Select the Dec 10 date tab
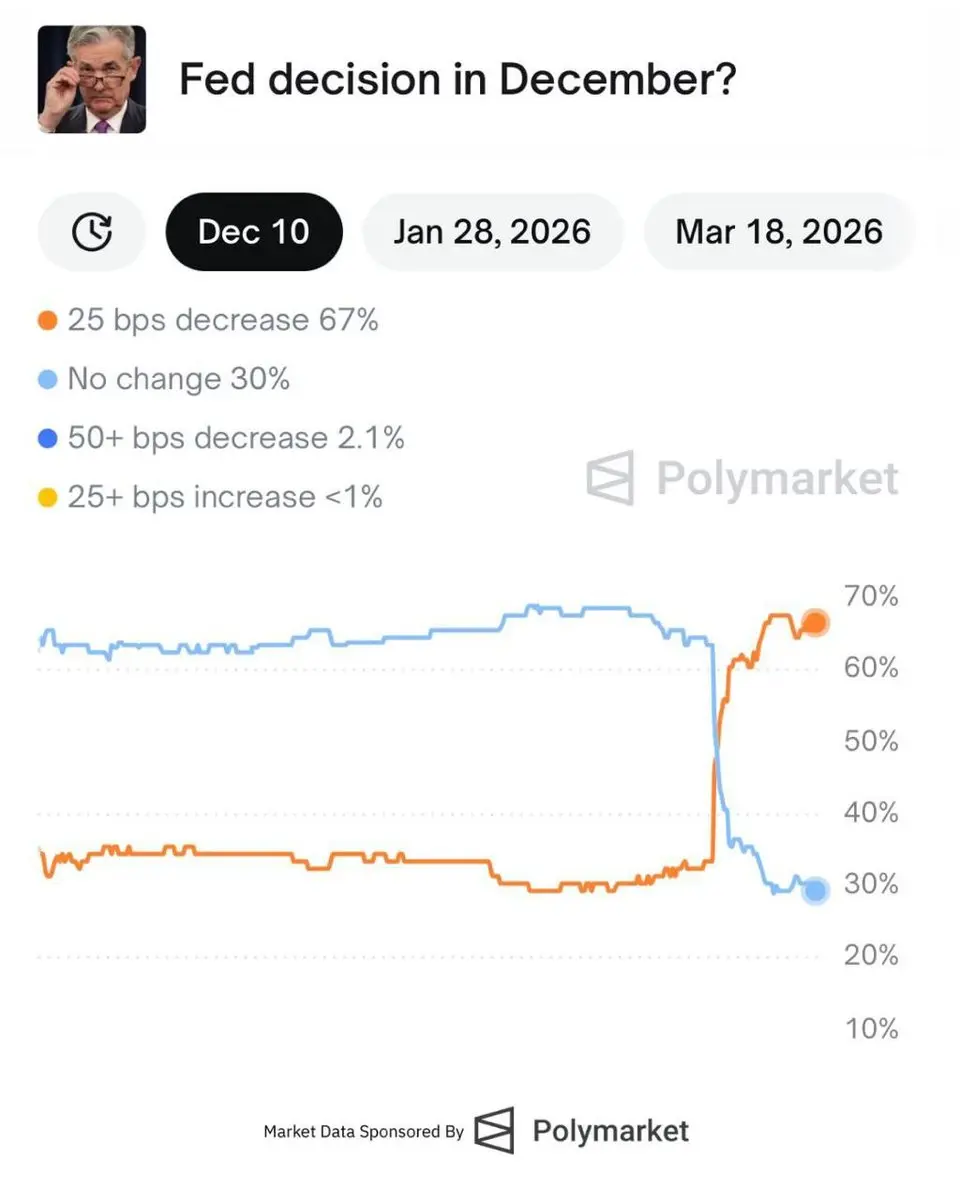Screen dimensions: 960x1200 (x=254, y=232)
